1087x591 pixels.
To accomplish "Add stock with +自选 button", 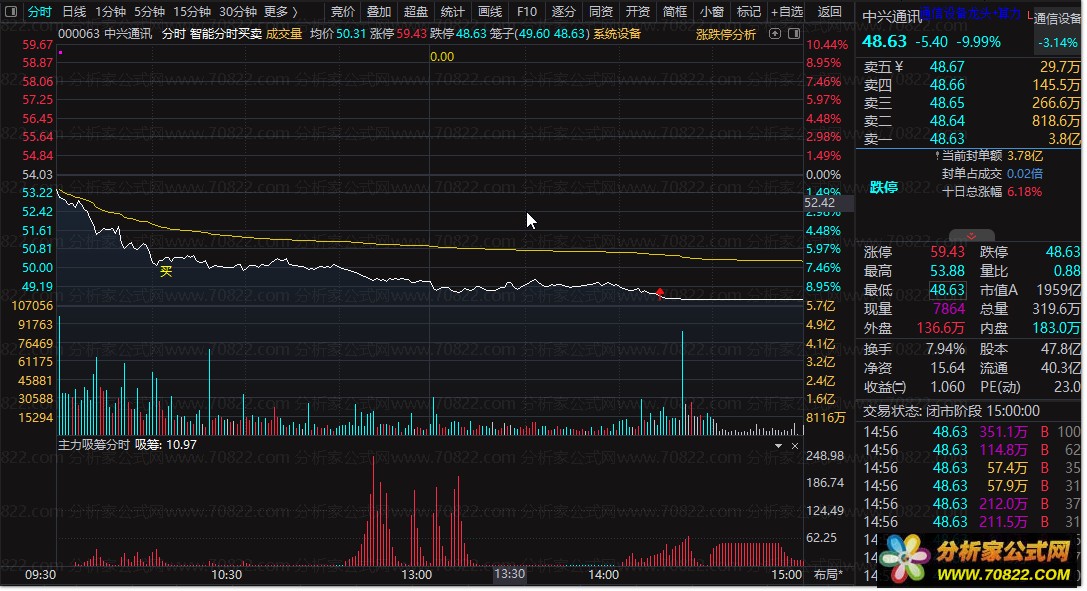I will pos(787,12).
